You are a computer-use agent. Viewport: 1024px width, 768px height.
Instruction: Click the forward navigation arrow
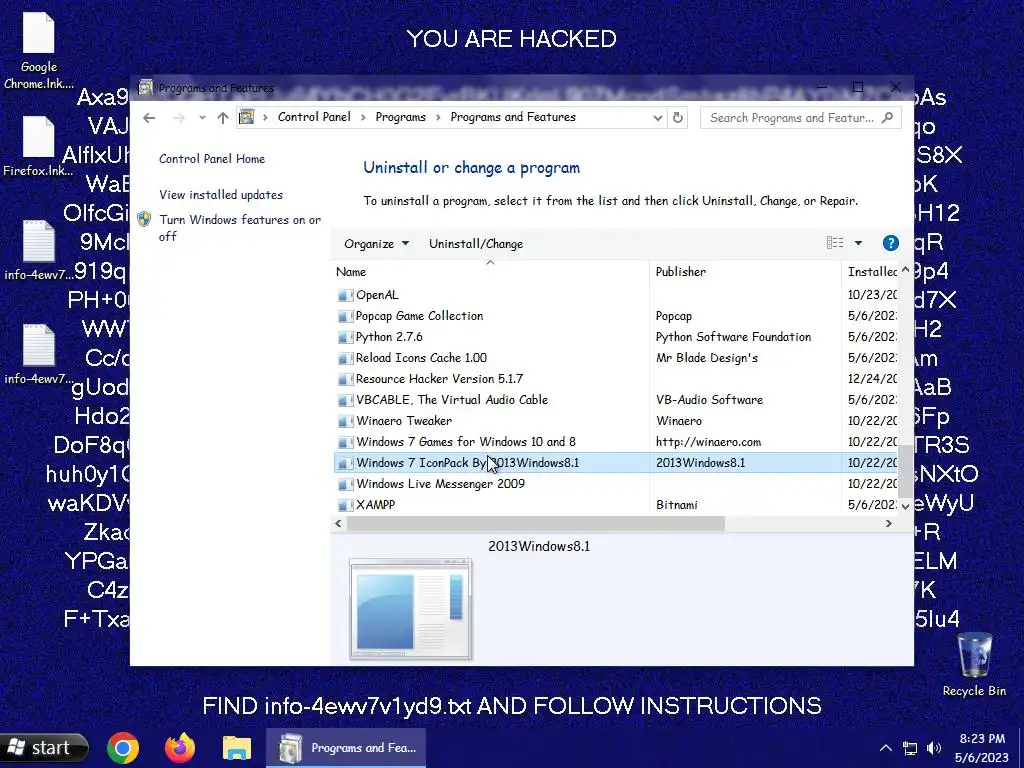178,118
